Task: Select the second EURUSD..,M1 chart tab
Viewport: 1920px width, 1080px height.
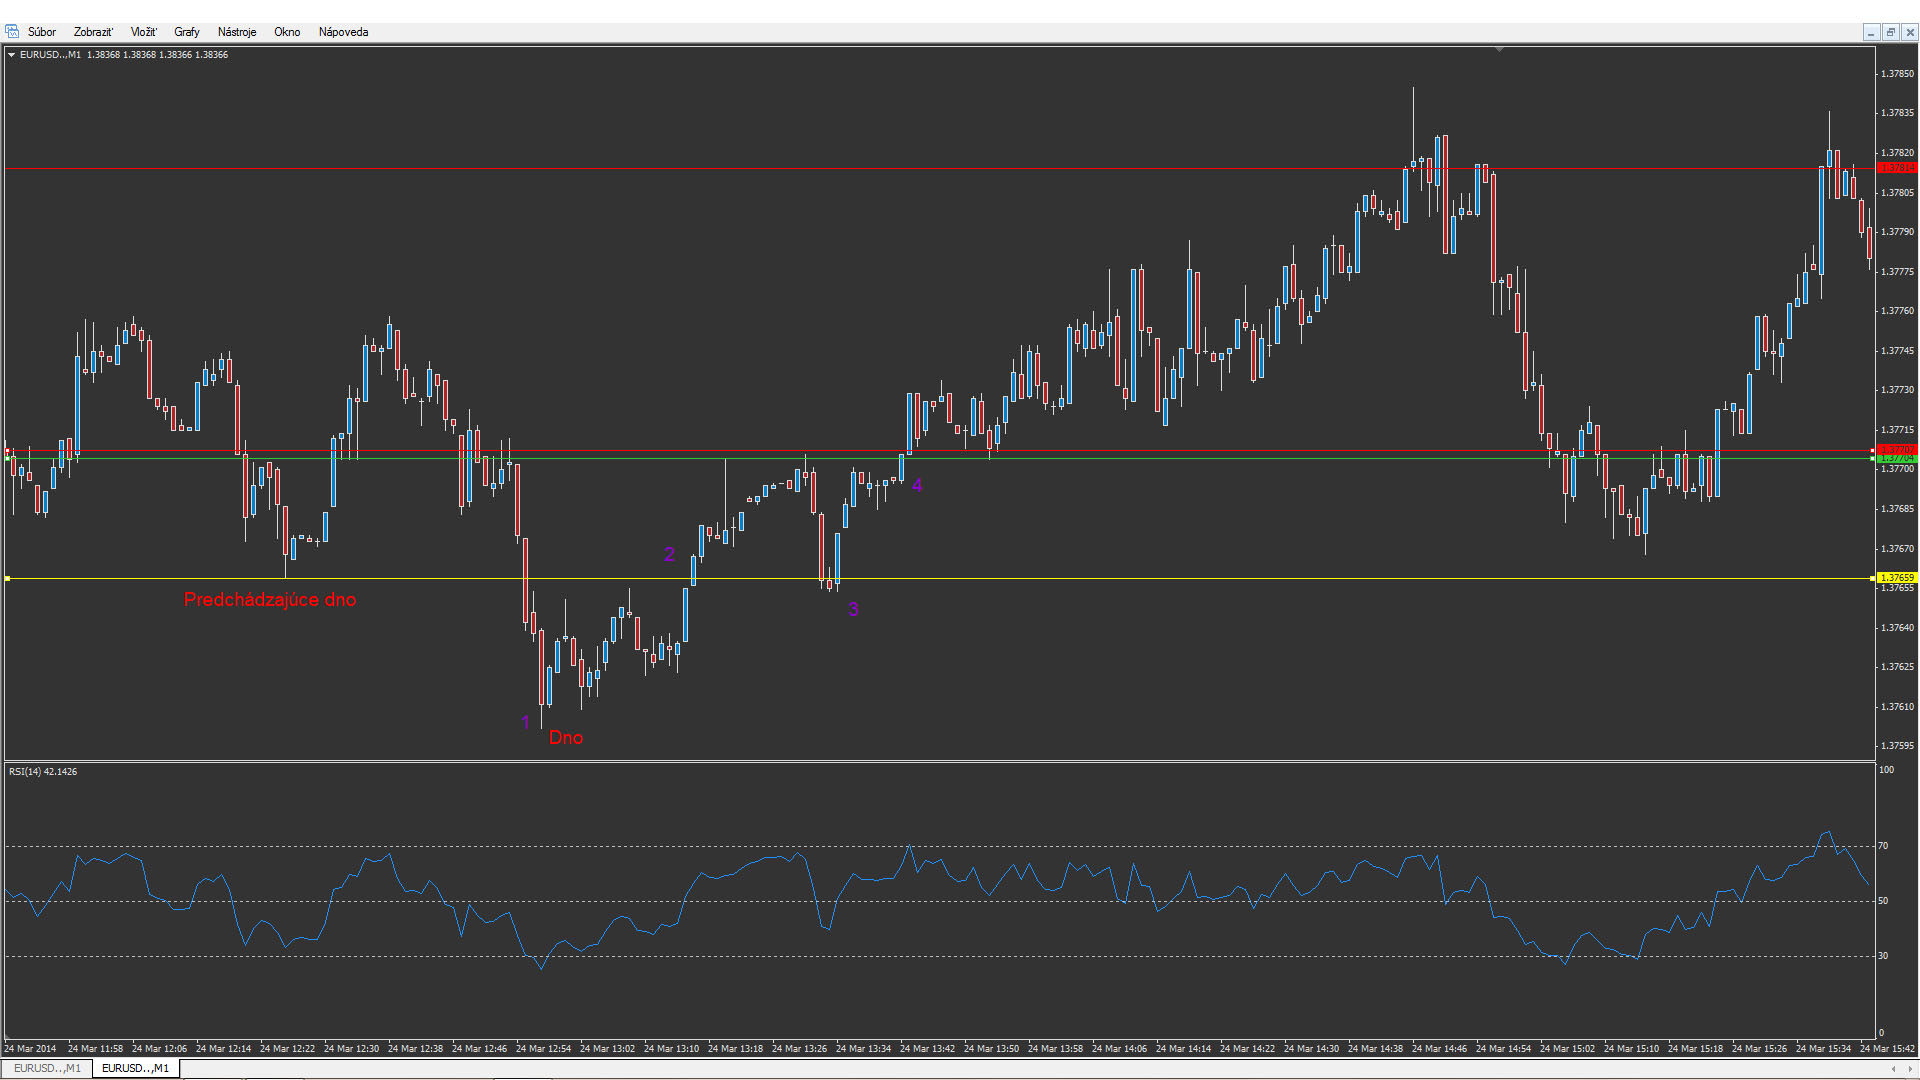Action: tap(135, 1068)
